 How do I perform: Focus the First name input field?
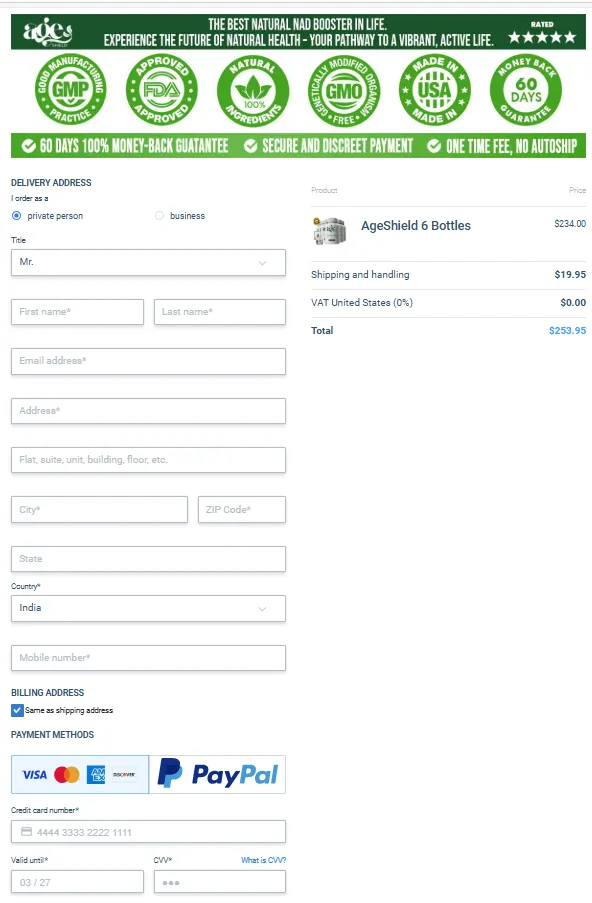(x=78, y=312)
